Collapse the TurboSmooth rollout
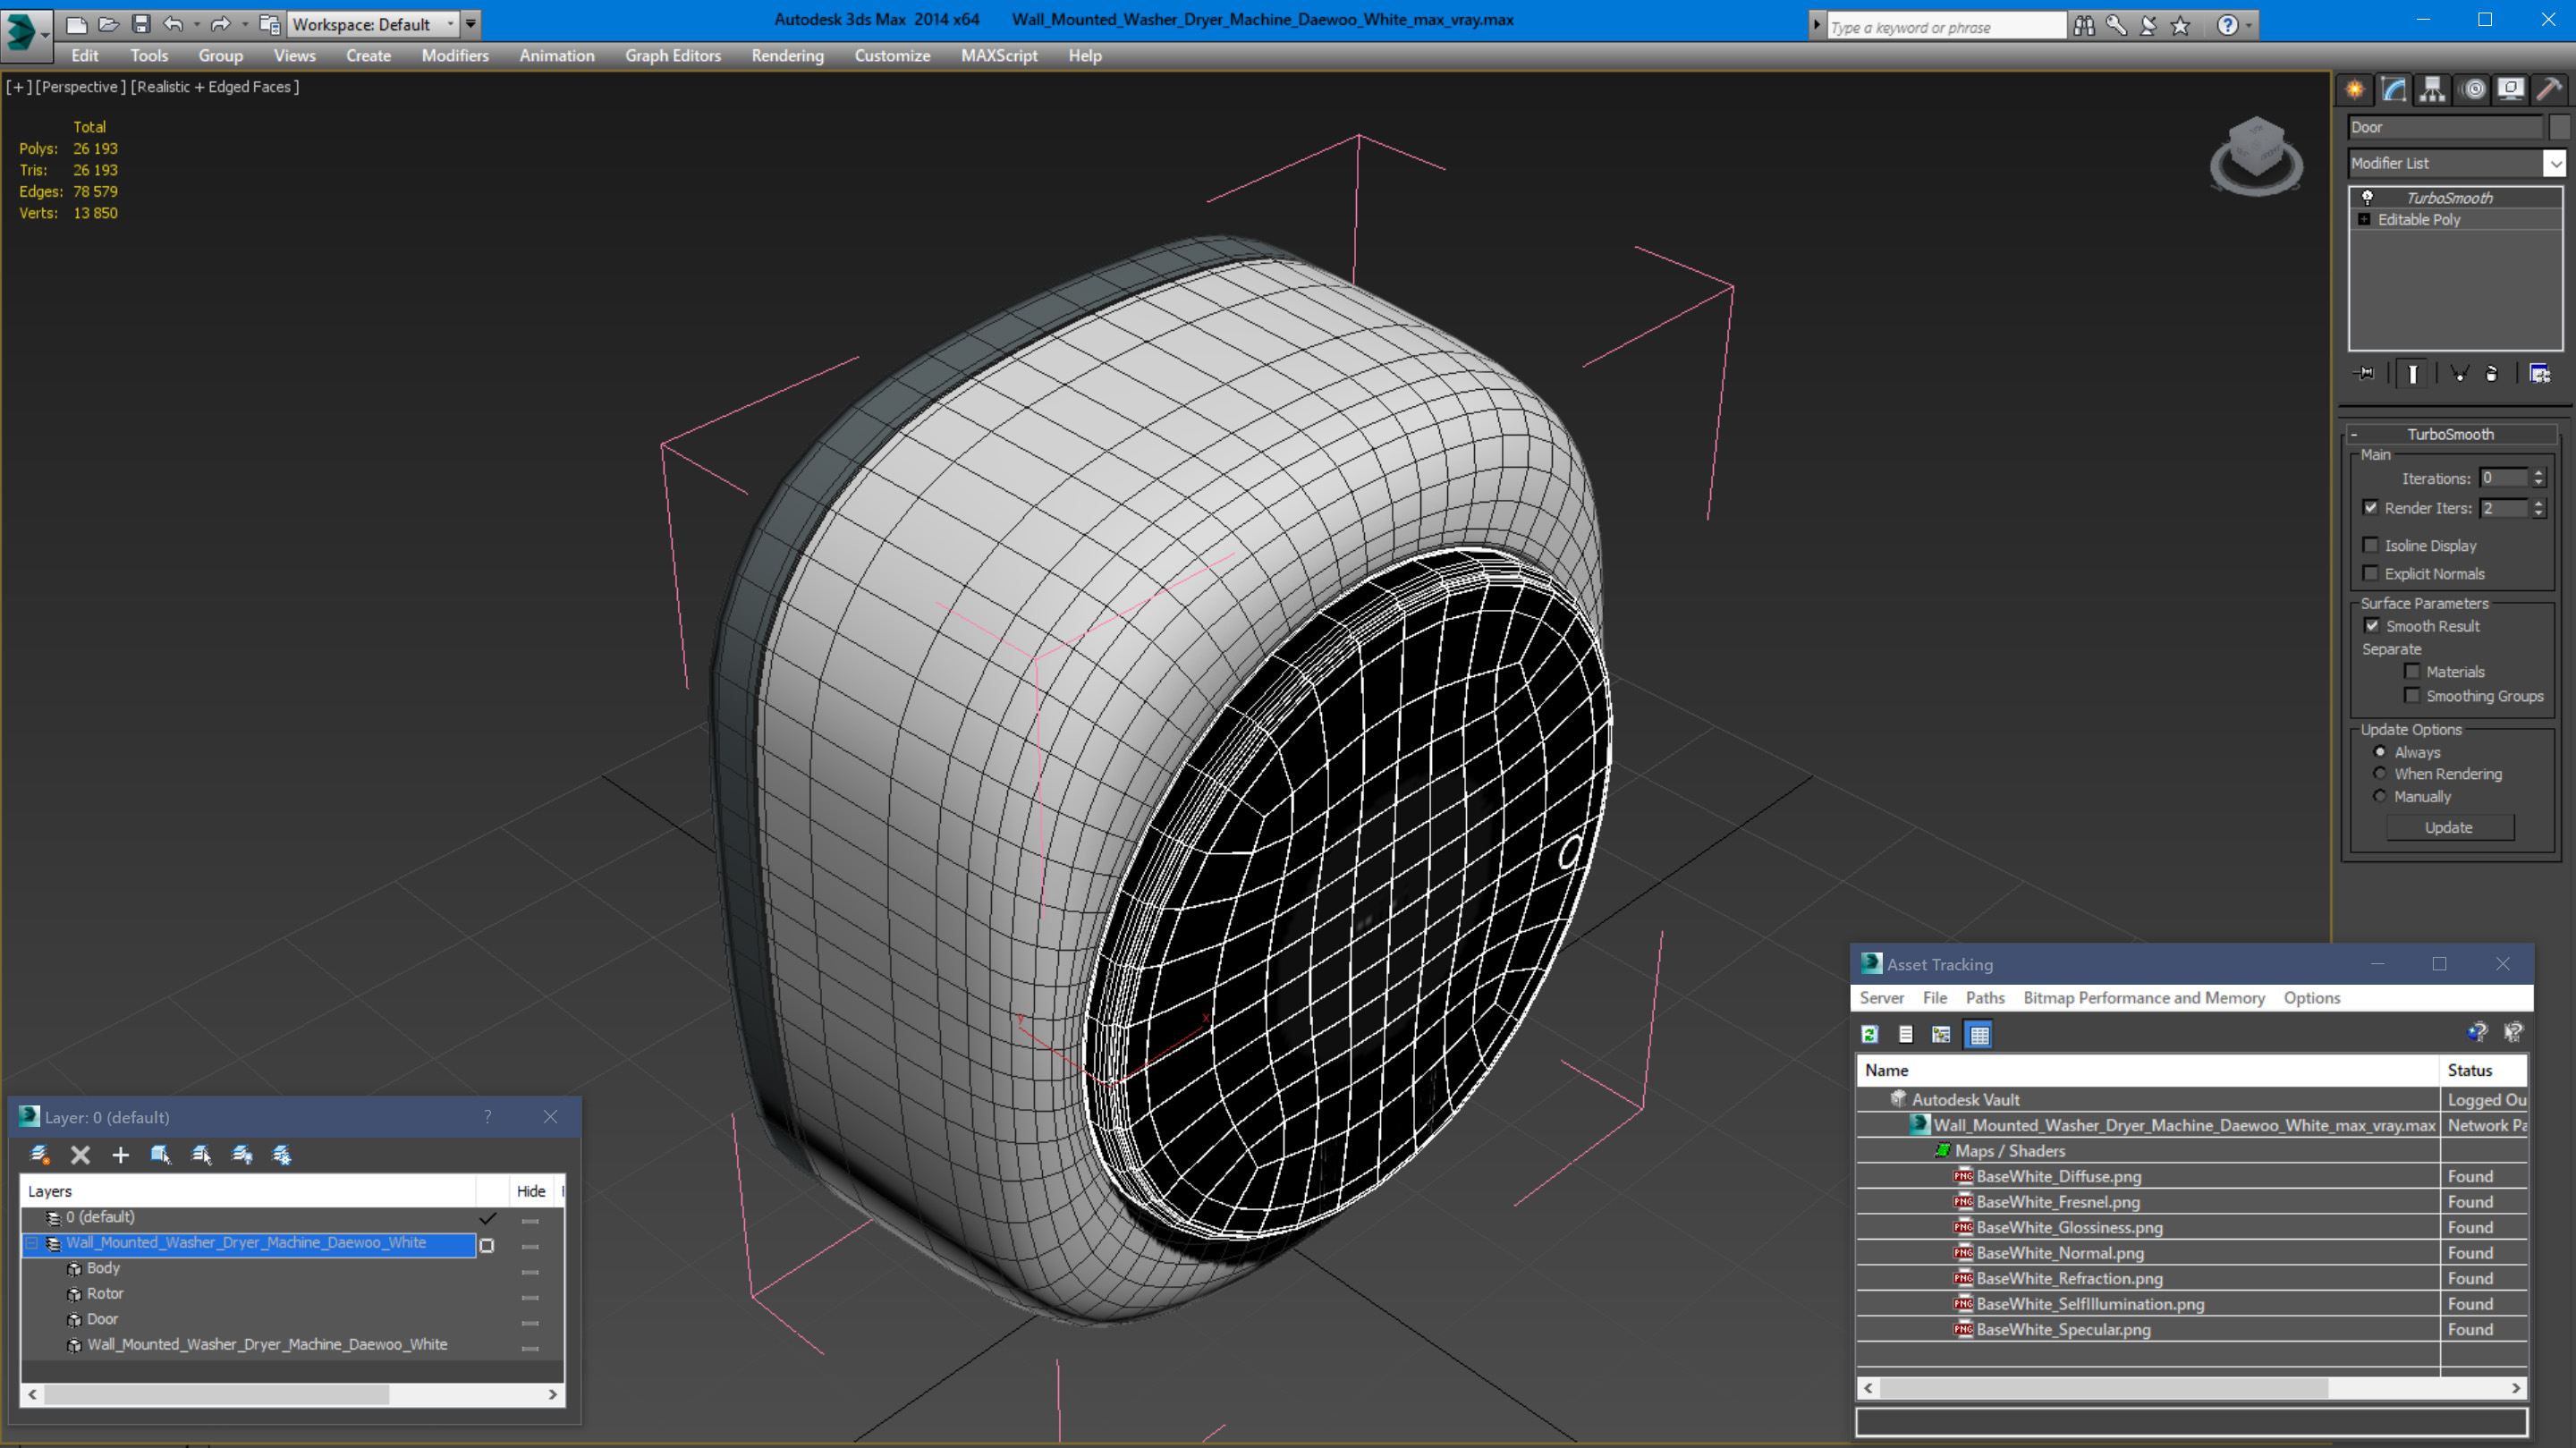 coord(2354,434)
